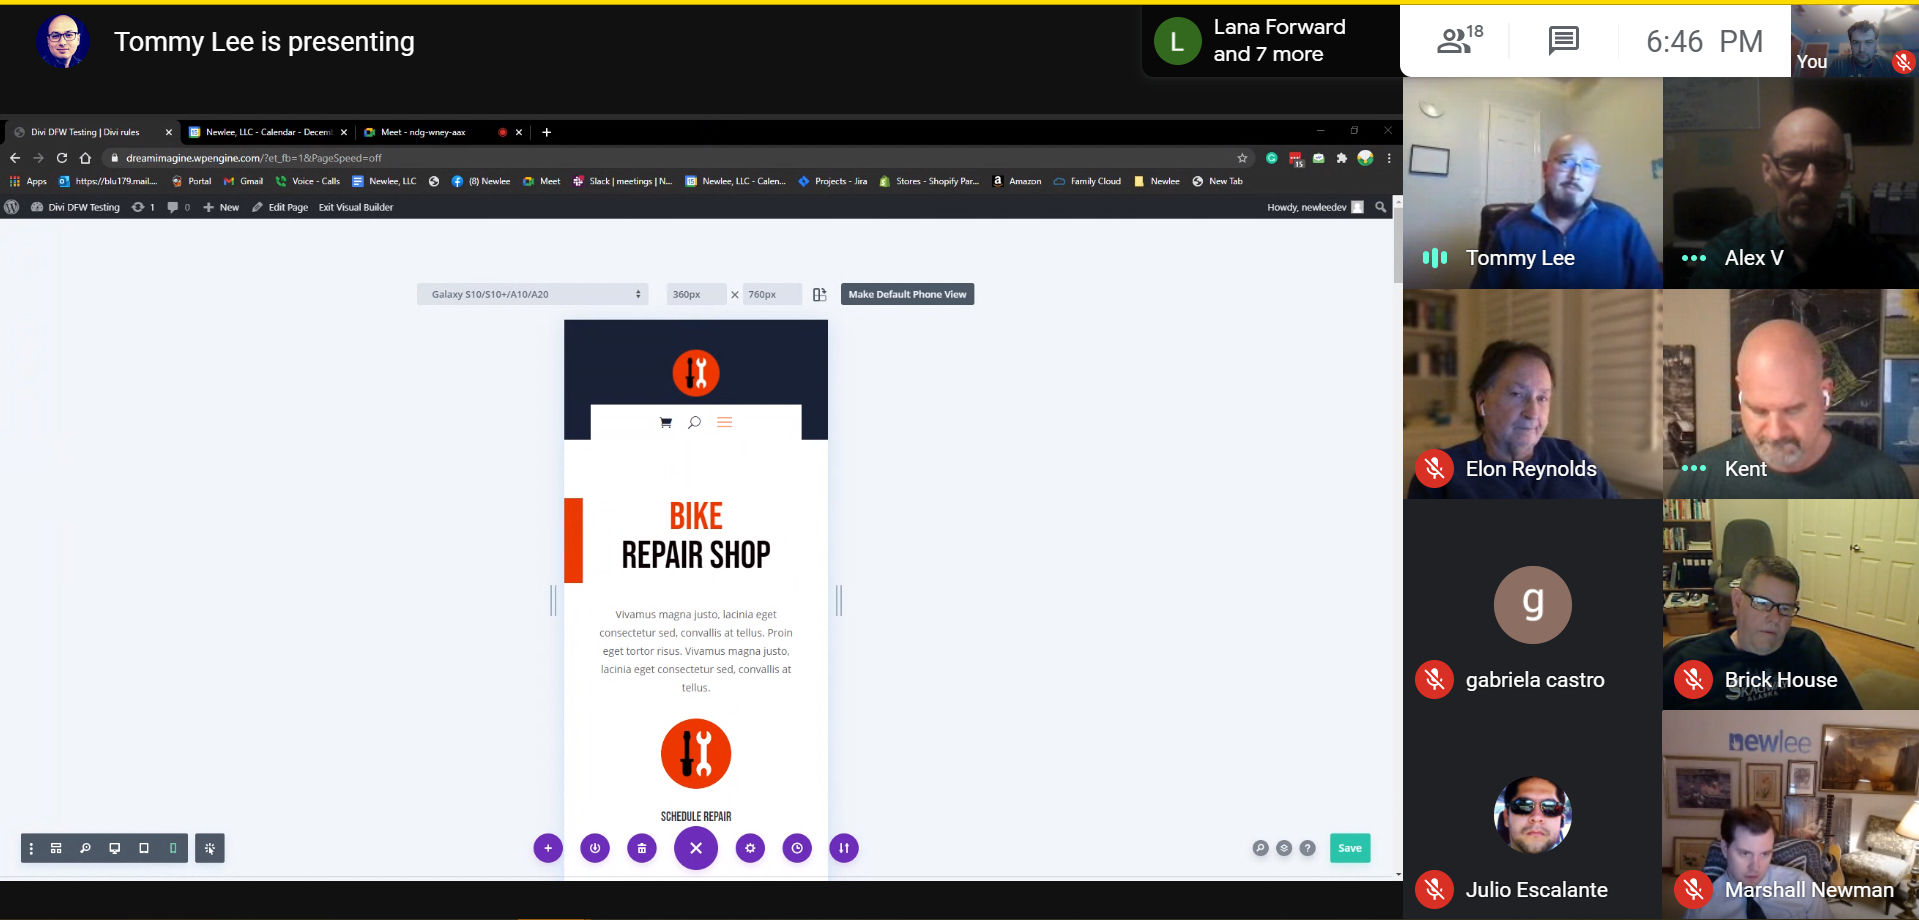Image resolution: width=1919 pixels, height=920 pixels.
Task: Toggle click interaction mode icon
Action: (x=210, y=848)
